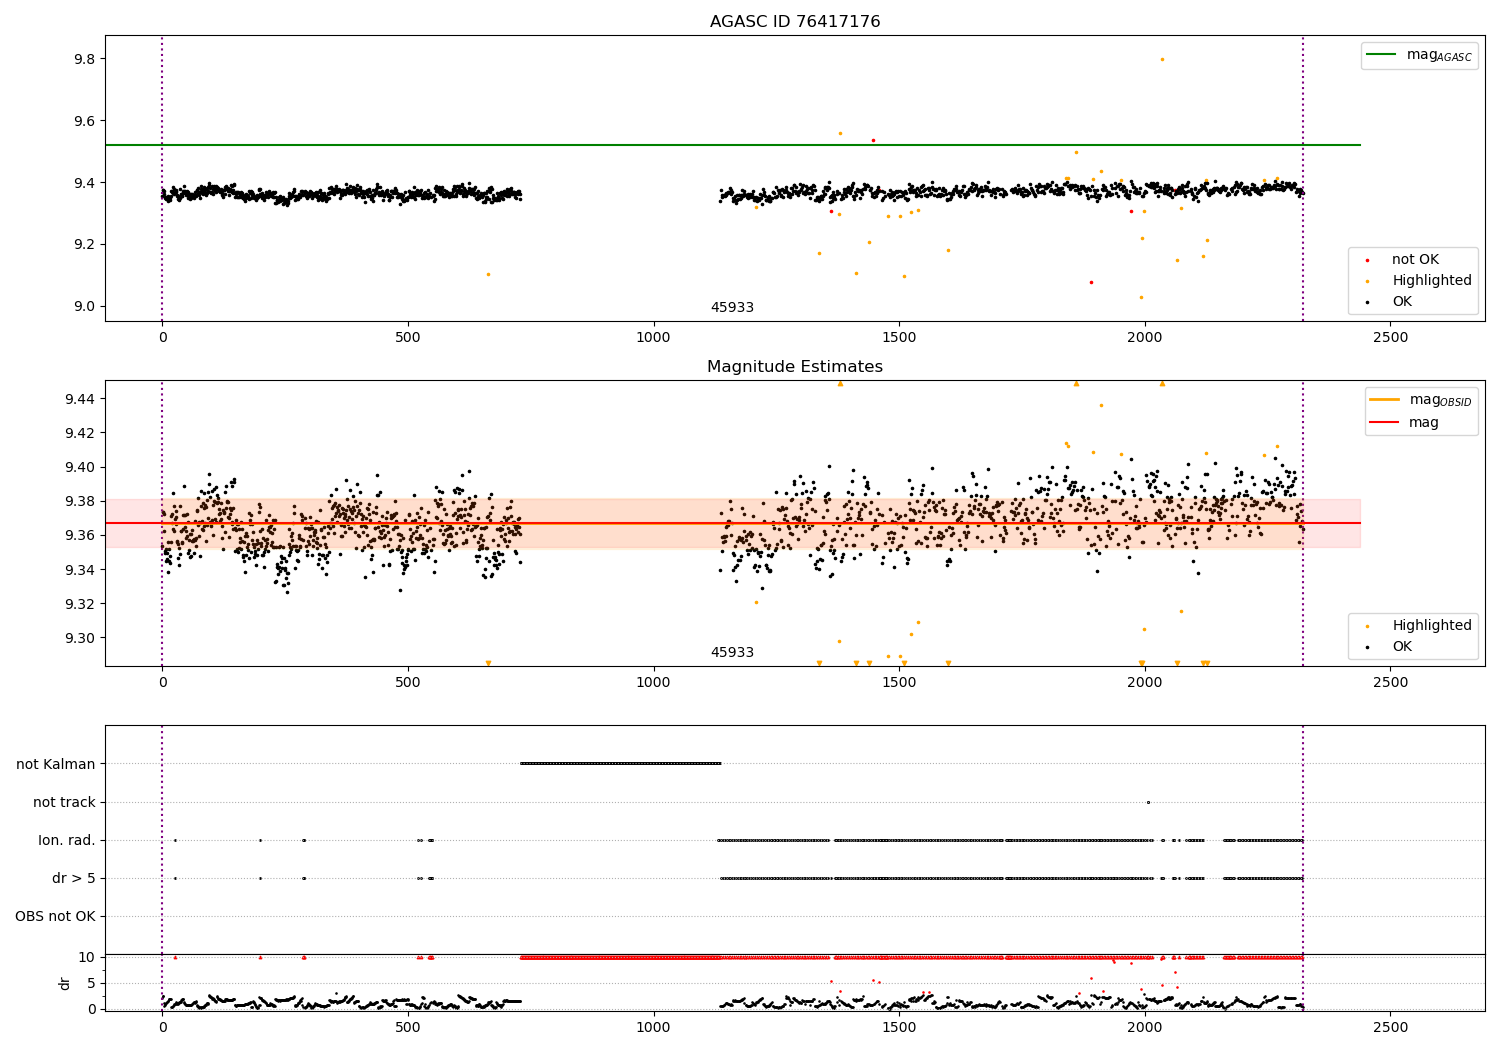This screenshot has width=1500, height=1050.
Task: Click the 10 tick on the dr axis
Action: coord(87,957)
